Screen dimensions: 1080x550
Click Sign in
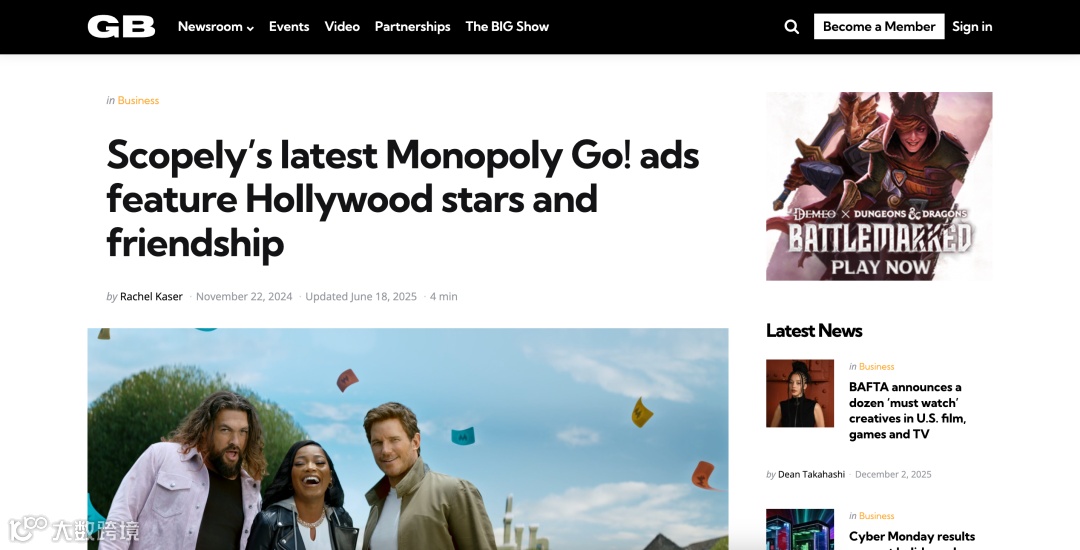[972, 26]
